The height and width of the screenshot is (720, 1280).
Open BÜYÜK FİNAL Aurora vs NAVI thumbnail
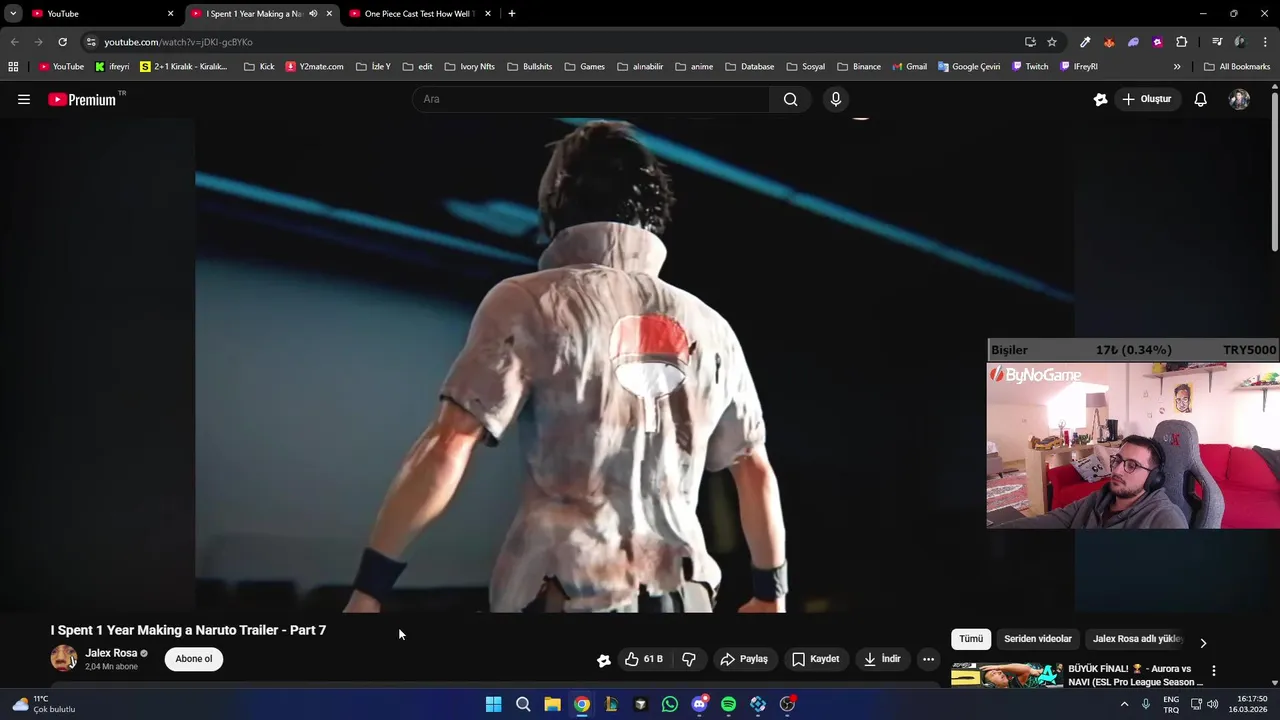1007,675
